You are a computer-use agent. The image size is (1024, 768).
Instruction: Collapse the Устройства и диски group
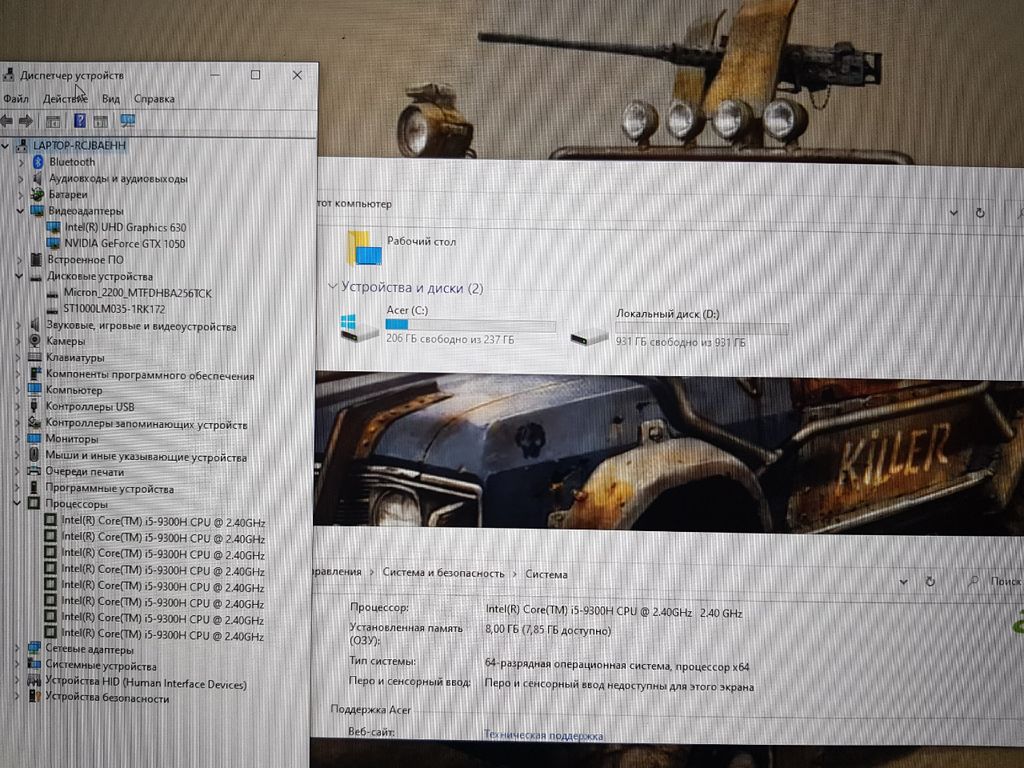click(332, 287)
